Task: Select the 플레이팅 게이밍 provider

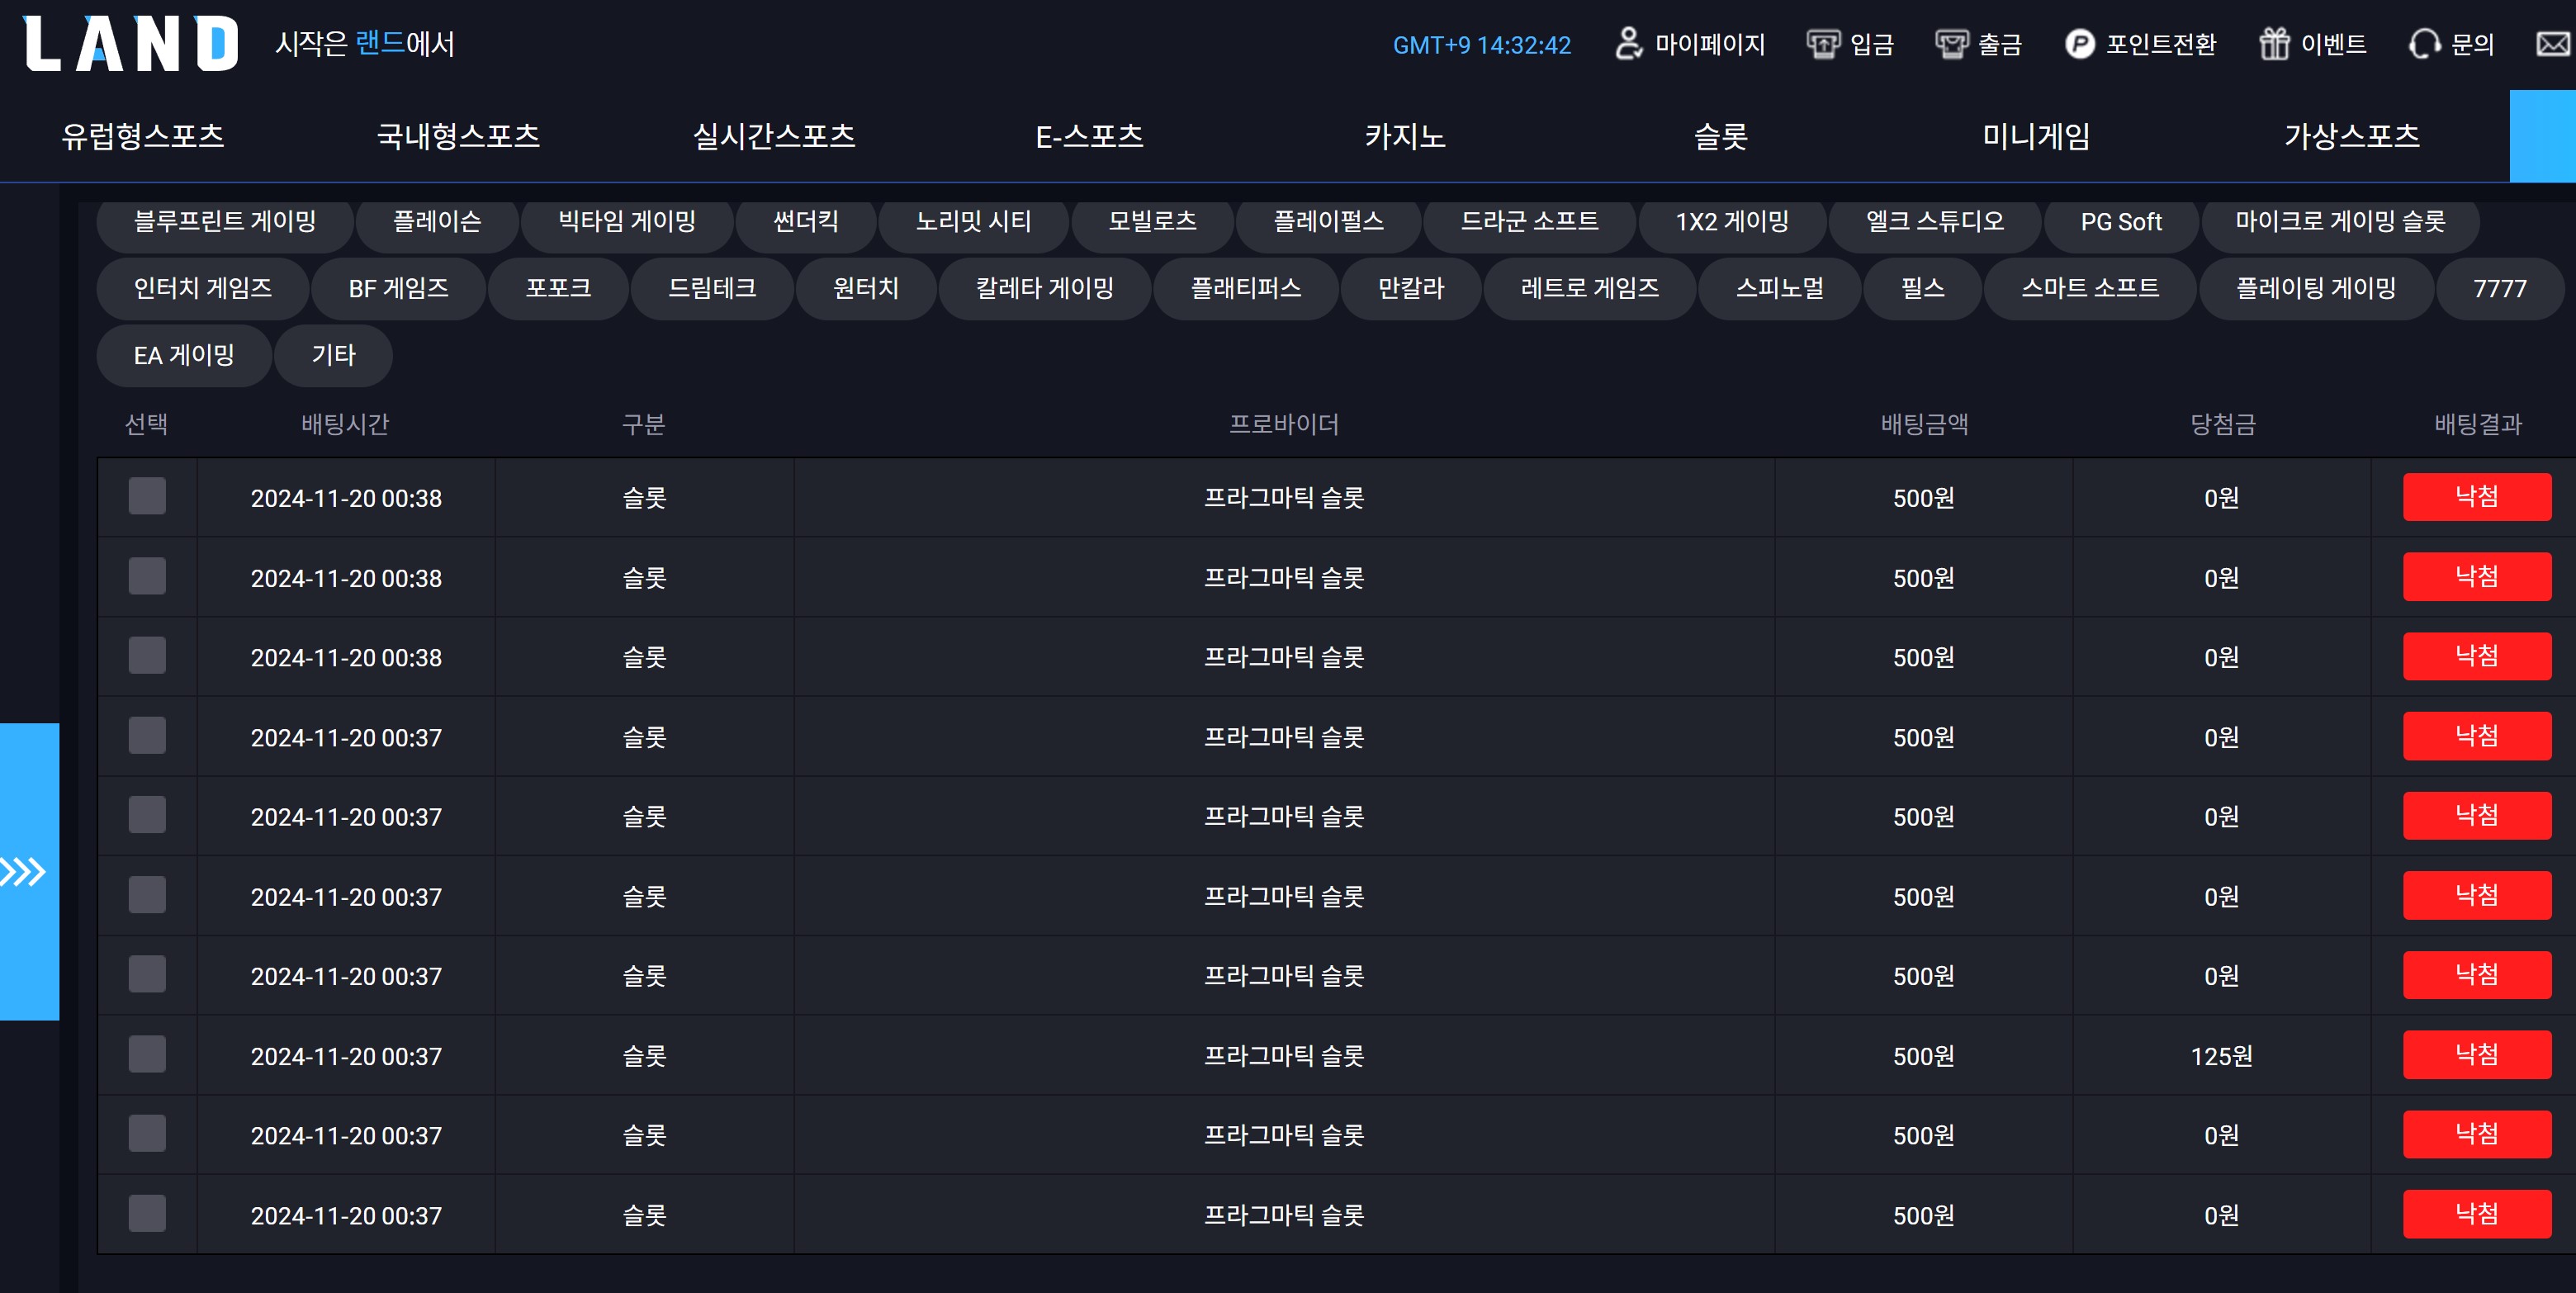Action: click(2316, 289)
